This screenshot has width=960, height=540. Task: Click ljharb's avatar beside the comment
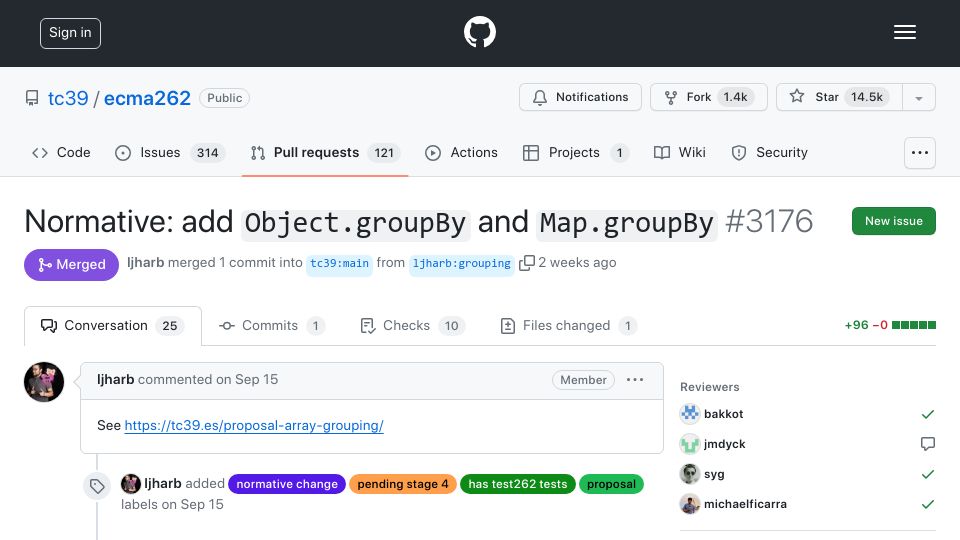pyautogui.click(x=44, y=382)
